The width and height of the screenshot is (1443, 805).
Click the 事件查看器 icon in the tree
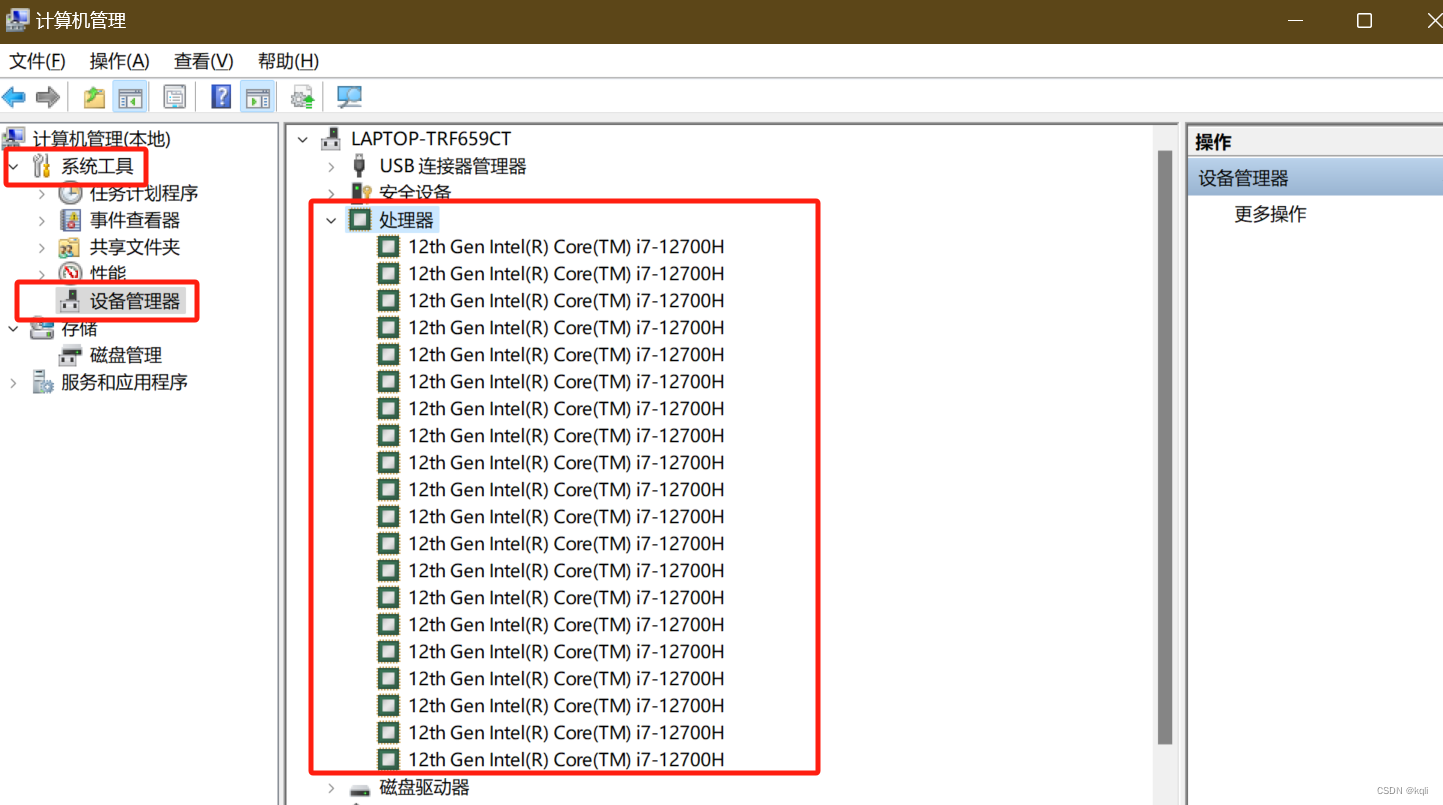click(x=70, y=220)
